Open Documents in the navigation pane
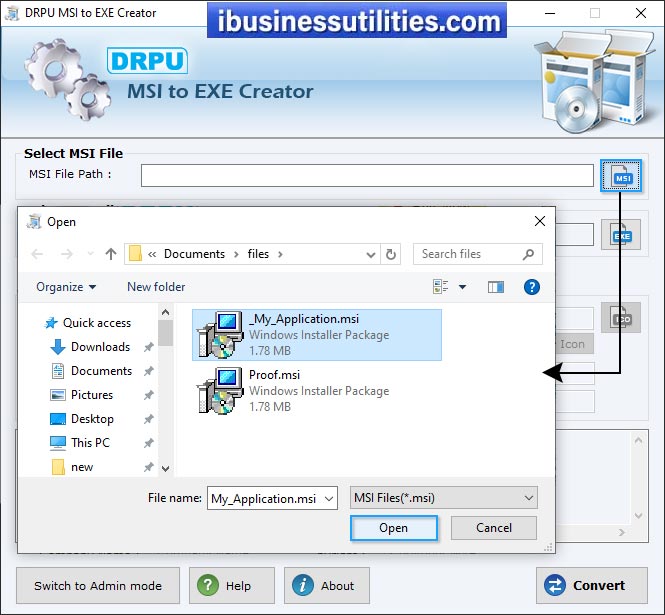 (x=91, y=371)
